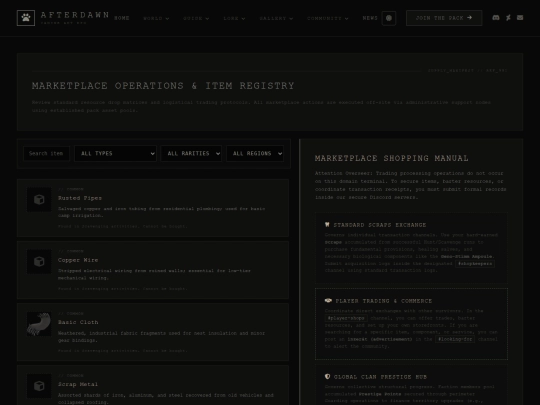This screenshot has width=540, height=405.
Task: Expand the Community nav menu
Action: (328, 18)
